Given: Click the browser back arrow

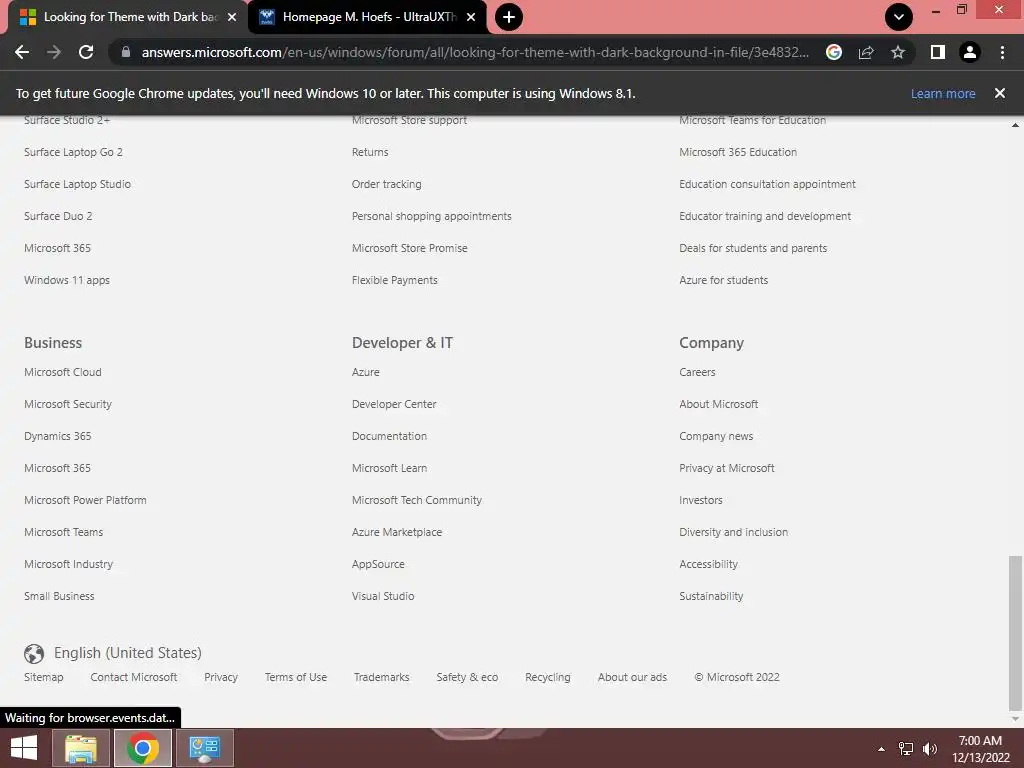Looking at the screenshot, I should [22, 52].
